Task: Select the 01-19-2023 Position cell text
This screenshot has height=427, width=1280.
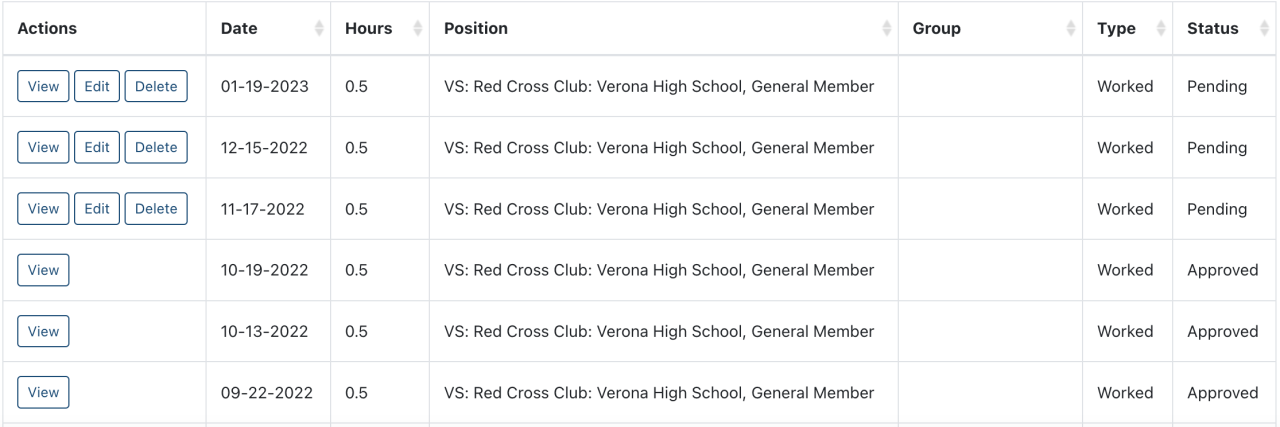Action: (x=659, y=86)
